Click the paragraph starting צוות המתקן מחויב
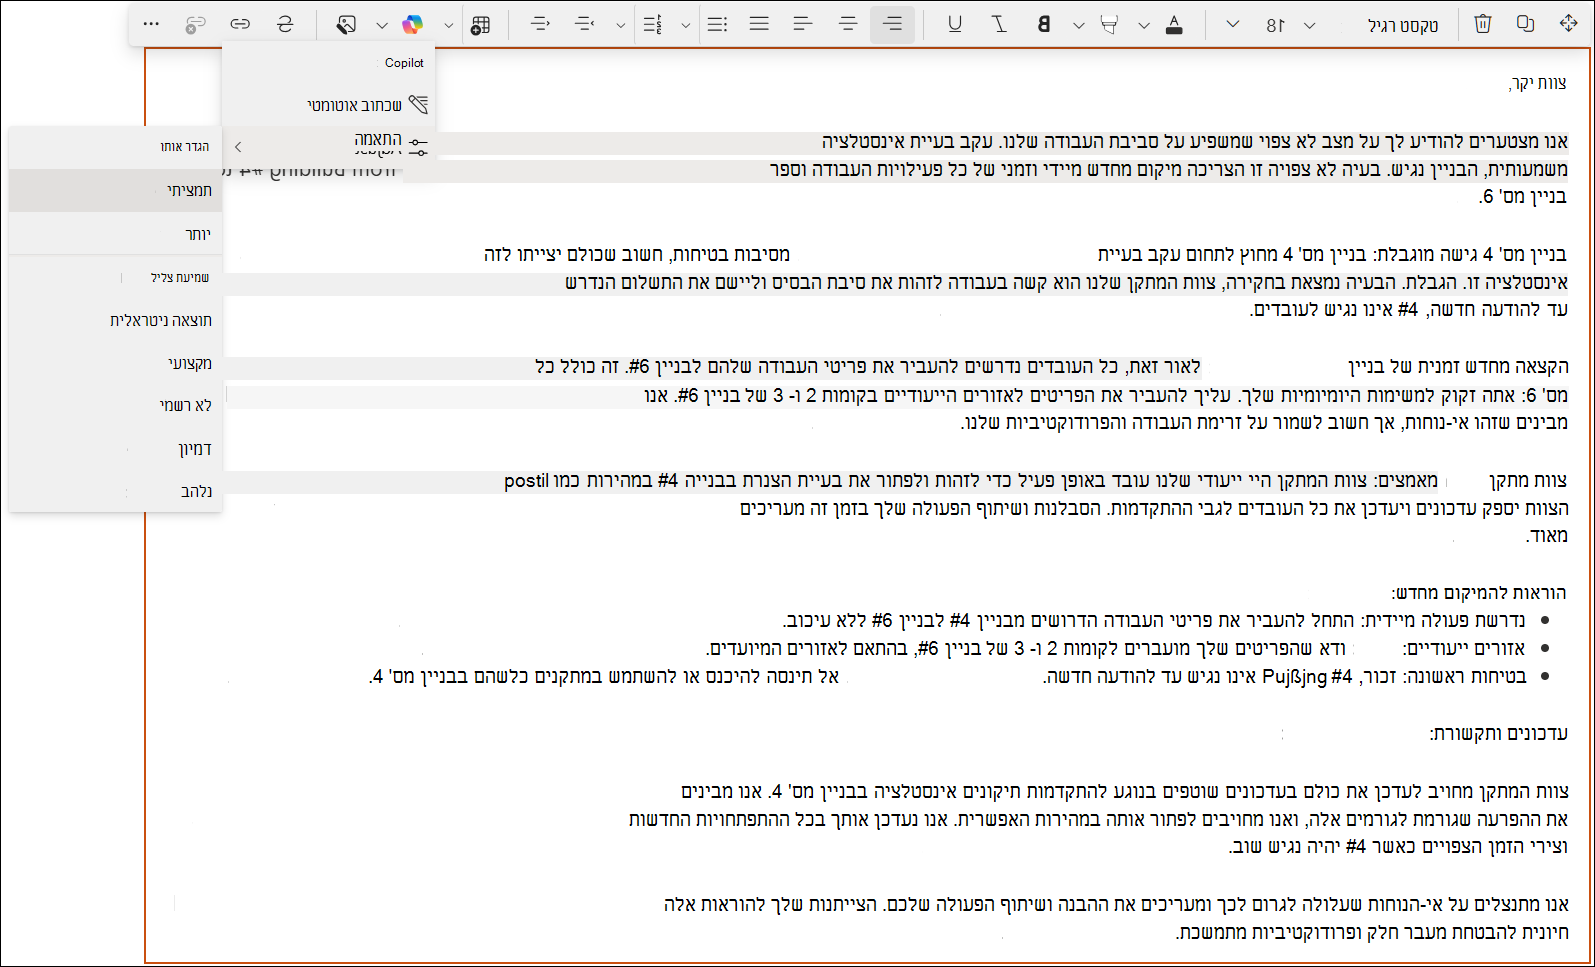This screenshot has height=967, width=1595. tap(1099, 819)
